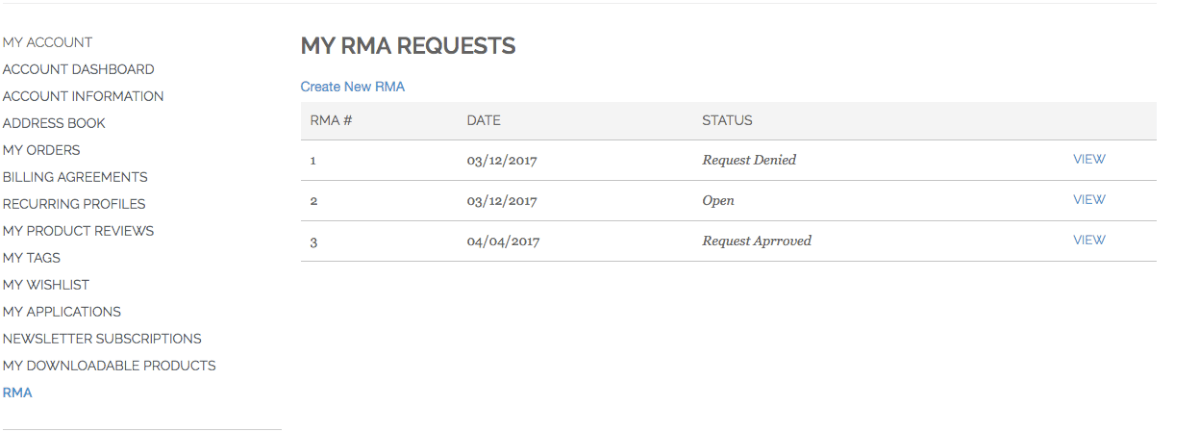Select Recurring Profiles in sidebar
The width and height of the screenshot is (1200, 432).
click(74, 204)
